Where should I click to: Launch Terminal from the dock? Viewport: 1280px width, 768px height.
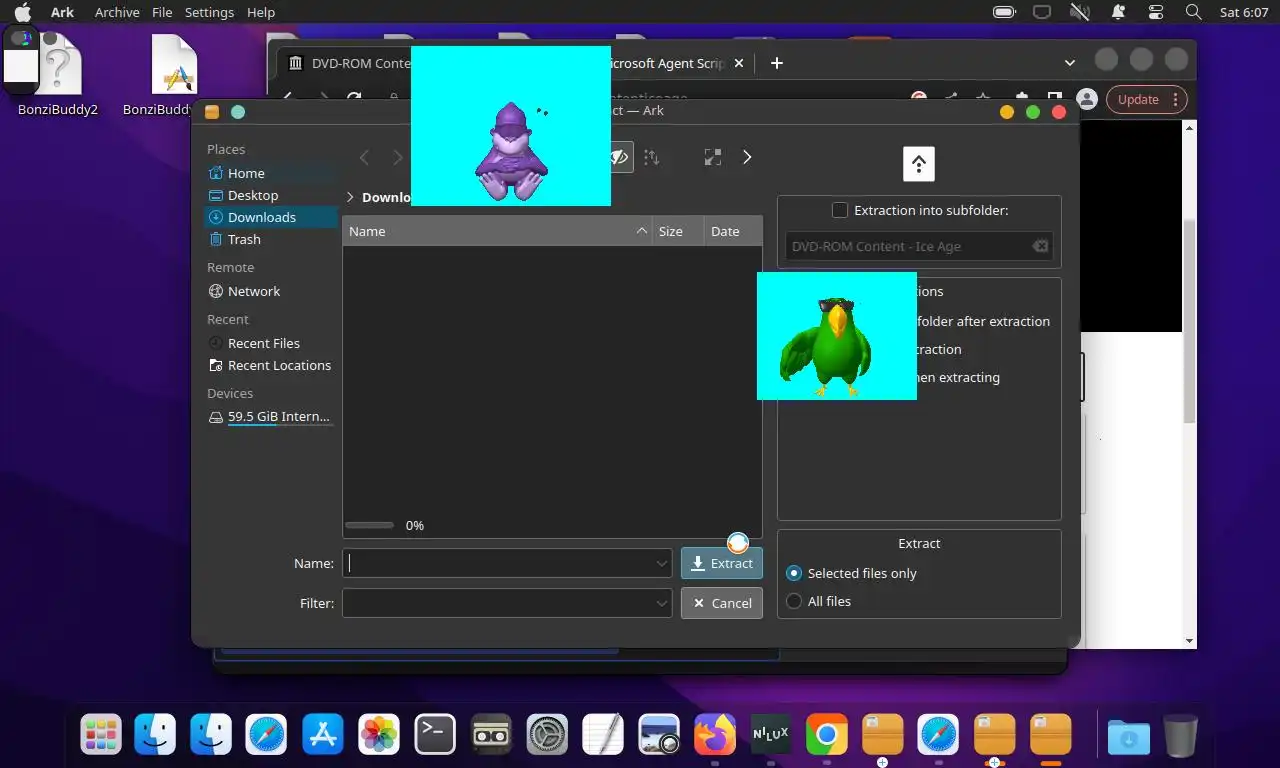pos(435,736)
